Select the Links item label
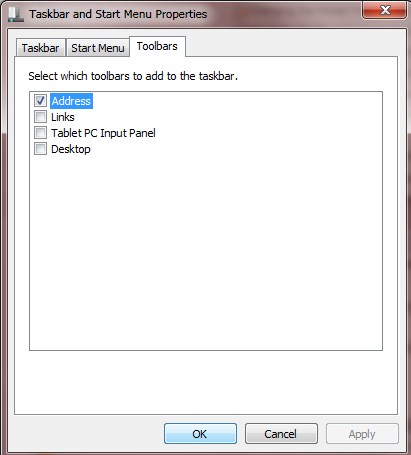 click(63, 117)
